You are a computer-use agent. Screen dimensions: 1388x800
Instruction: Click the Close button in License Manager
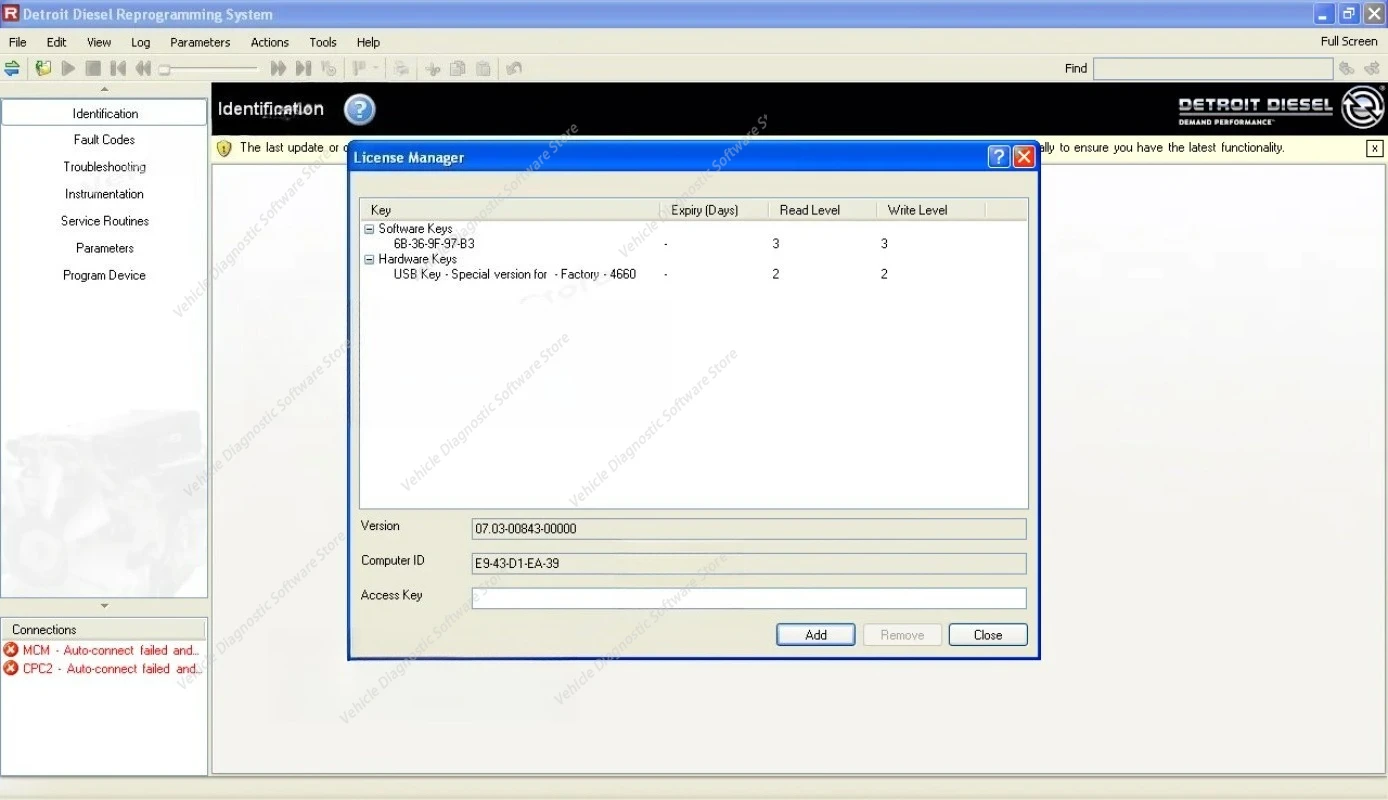tap(988, 635)
